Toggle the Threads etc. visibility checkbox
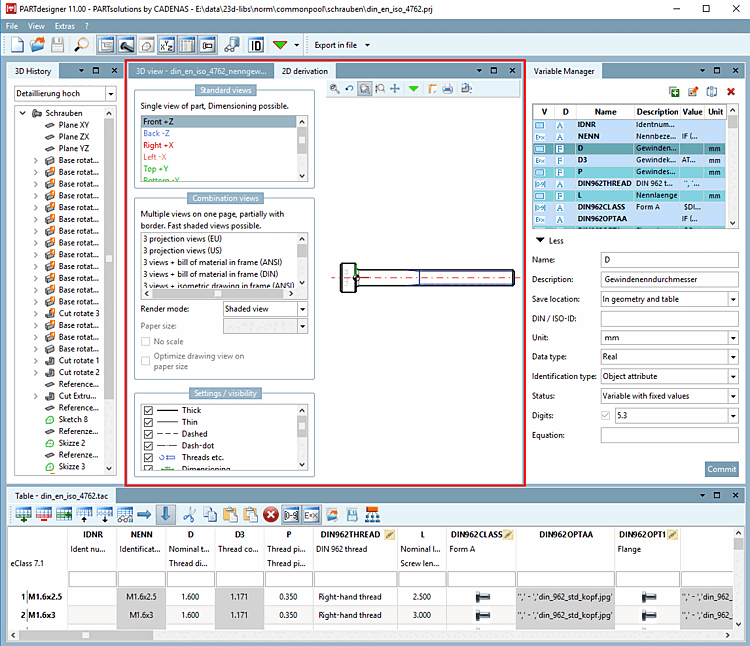 (x=149, y=457)
